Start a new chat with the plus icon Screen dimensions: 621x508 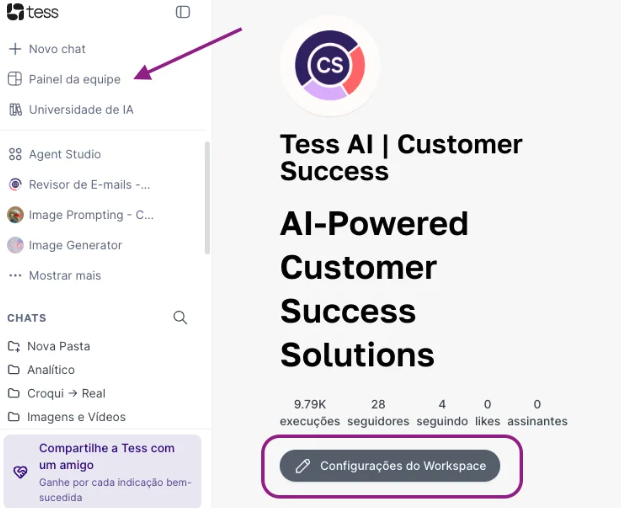pyautogui.click(x=15, y=49)
